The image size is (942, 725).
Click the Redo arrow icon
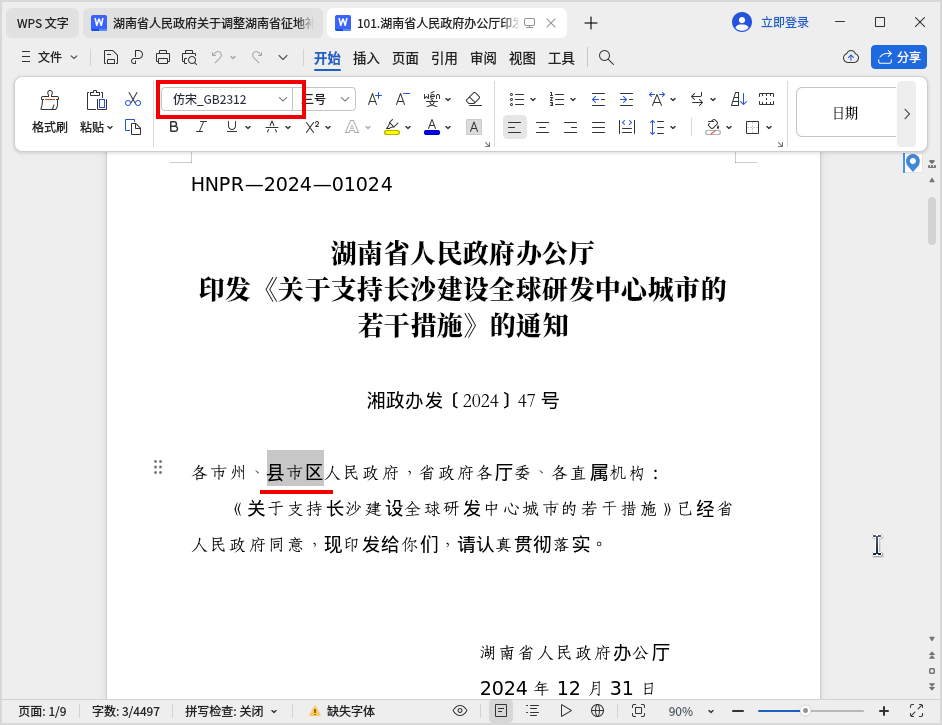tap(257, 57)
